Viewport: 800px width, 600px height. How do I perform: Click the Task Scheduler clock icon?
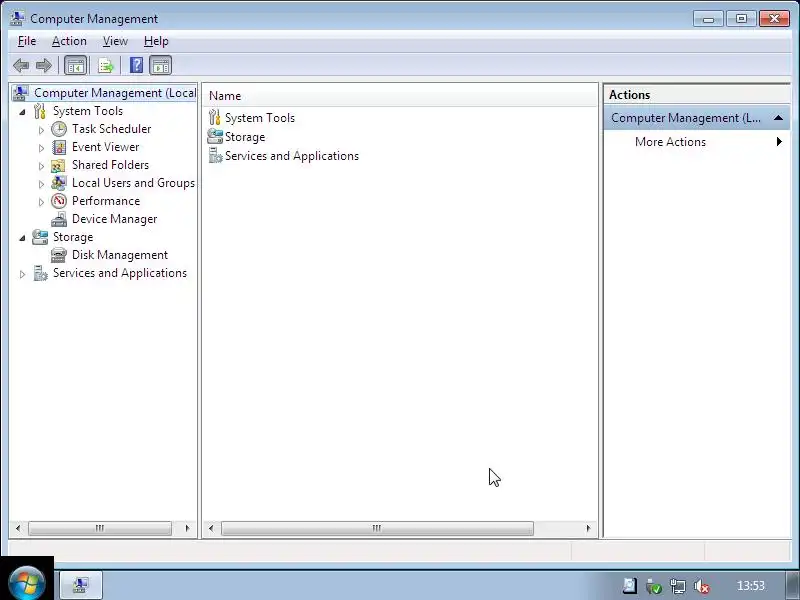(59, 129)
